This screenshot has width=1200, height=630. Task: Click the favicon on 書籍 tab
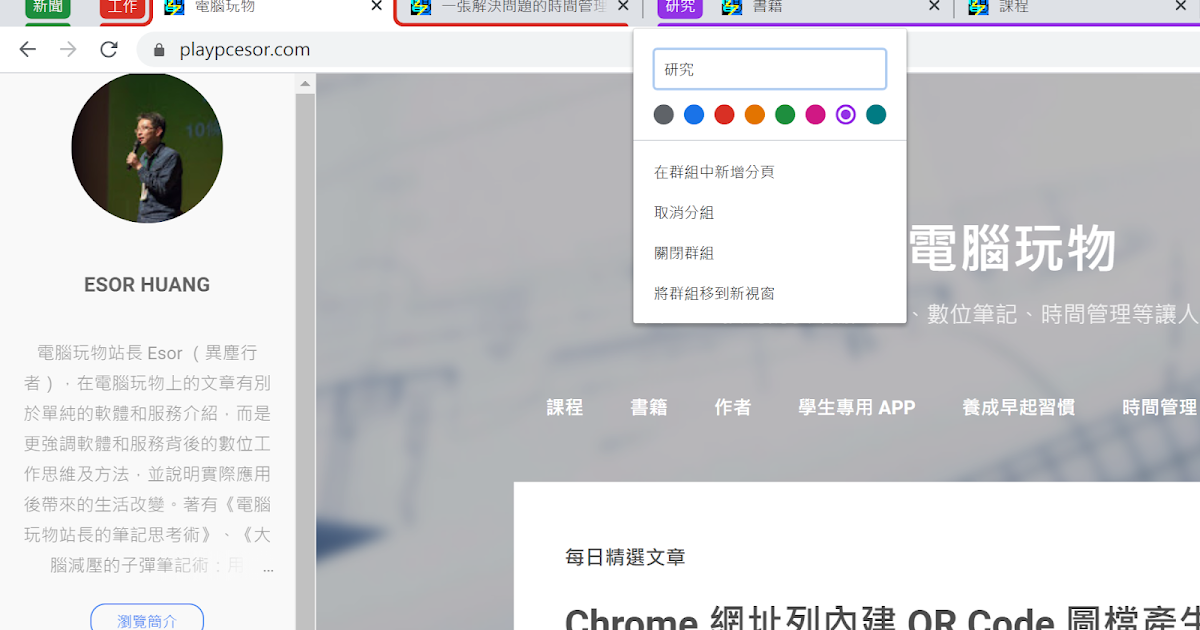pyautogui.click(x=731, y=6)
